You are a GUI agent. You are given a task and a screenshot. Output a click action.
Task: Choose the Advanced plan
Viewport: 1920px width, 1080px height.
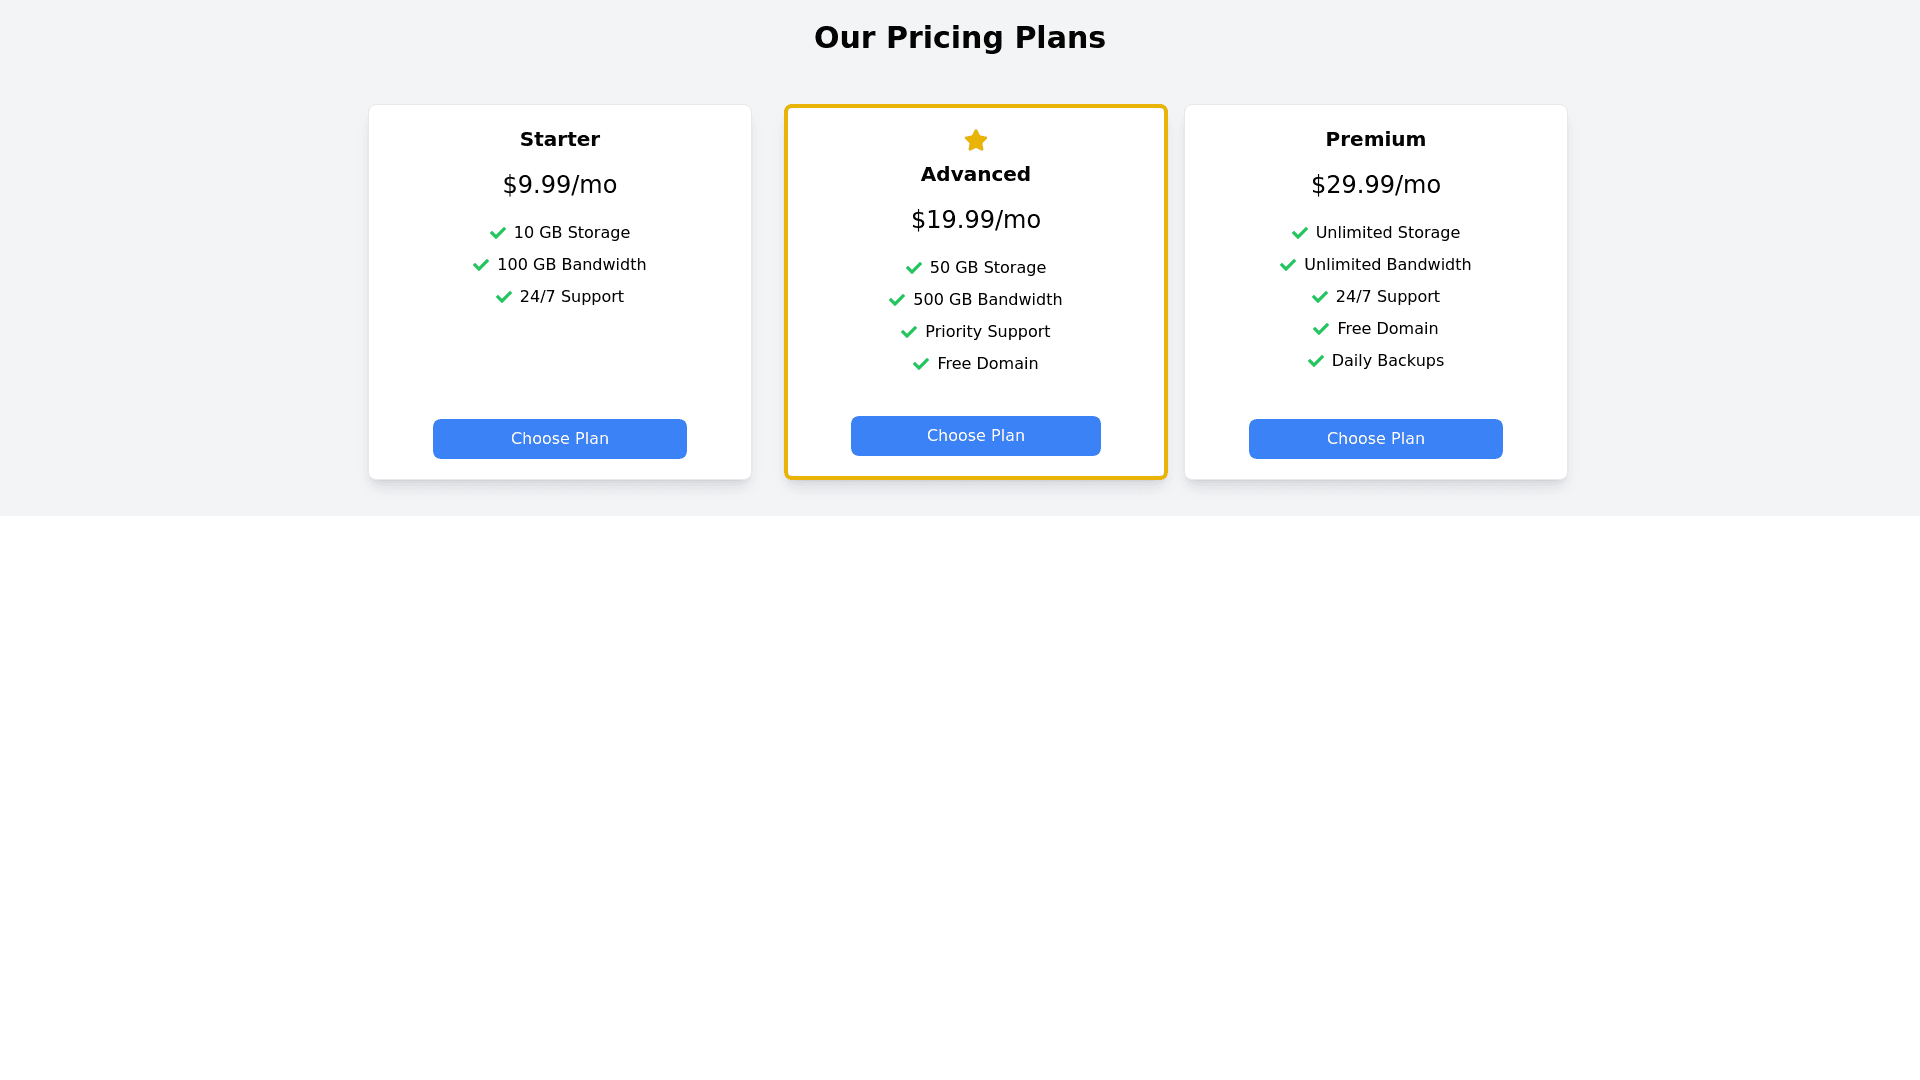pos(976,436)
